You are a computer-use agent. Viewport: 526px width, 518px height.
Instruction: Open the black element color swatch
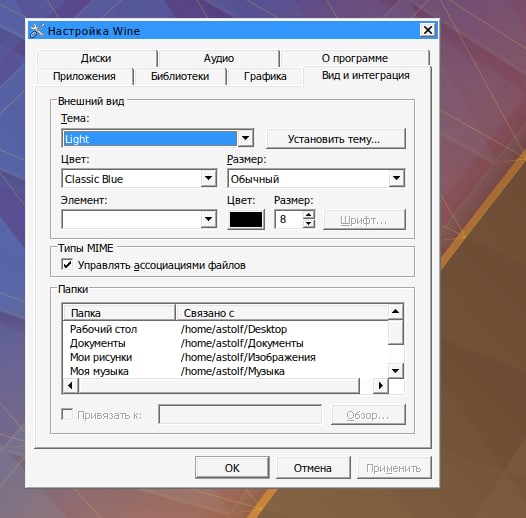click(x=246, y=220)
